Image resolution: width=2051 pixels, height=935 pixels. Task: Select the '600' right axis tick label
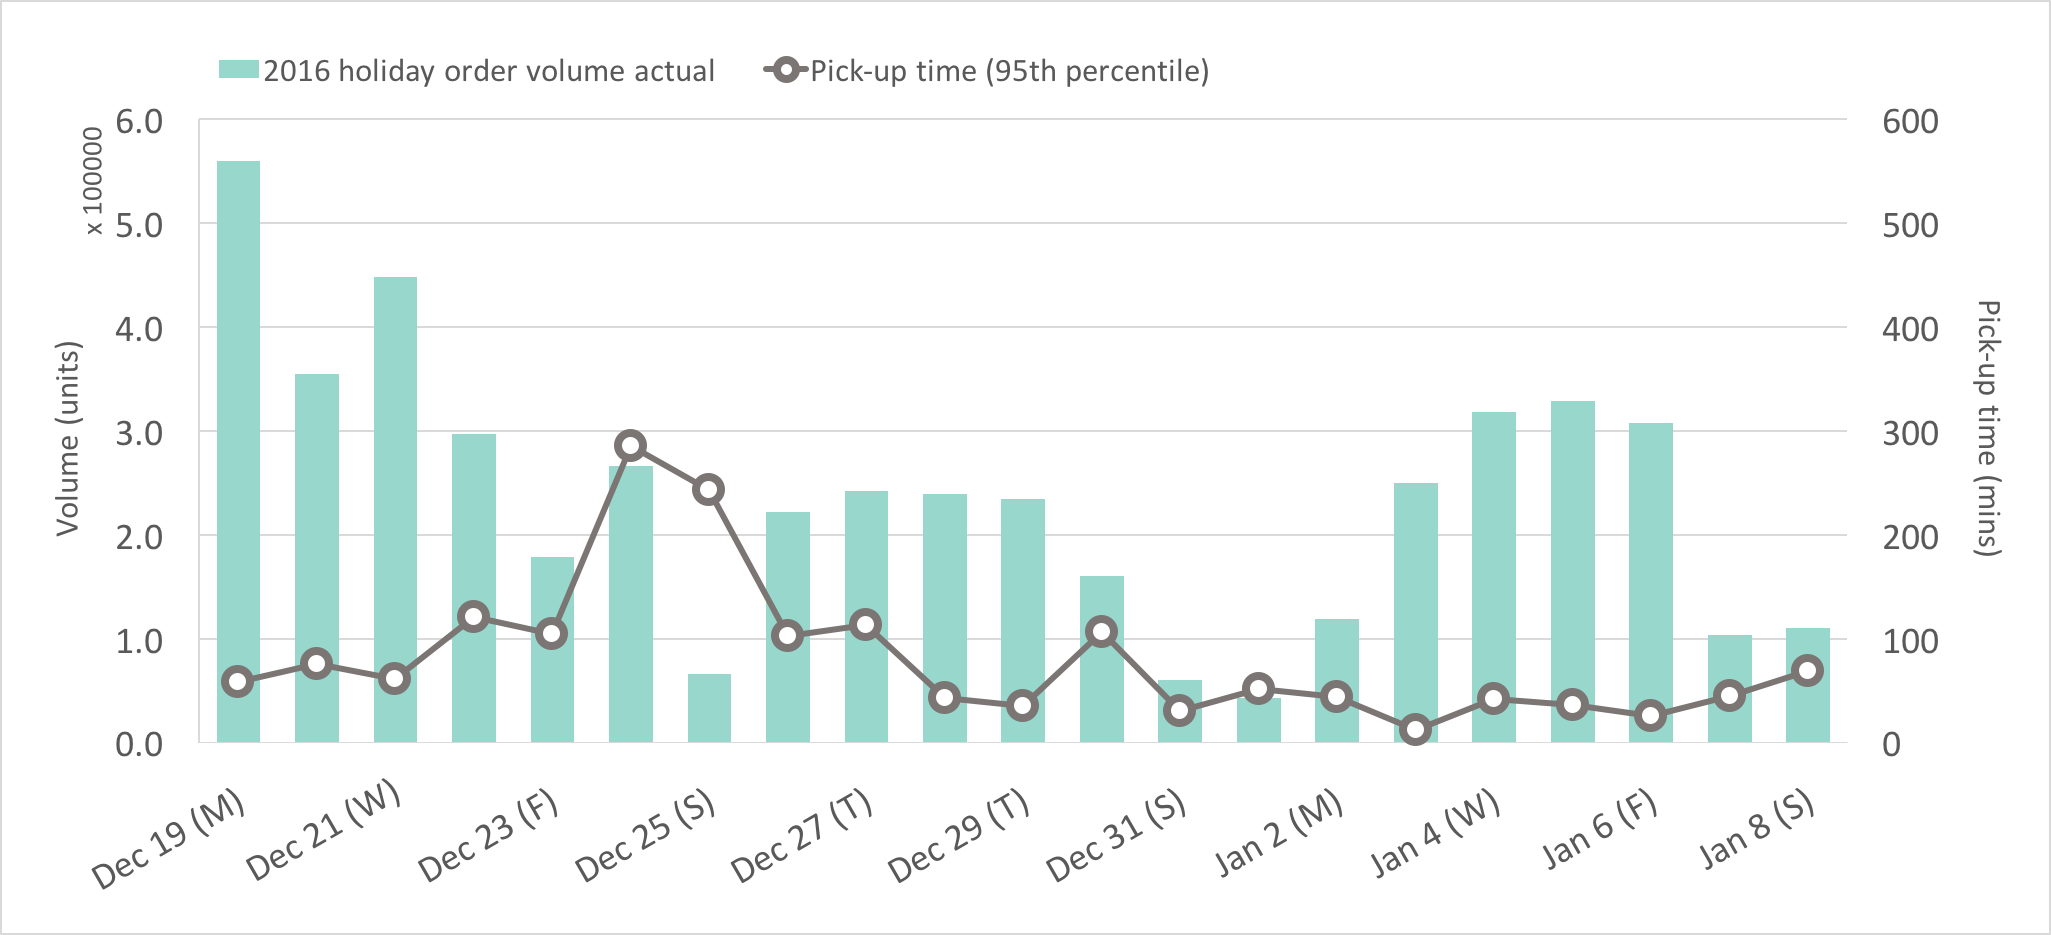click(1910, 122)
